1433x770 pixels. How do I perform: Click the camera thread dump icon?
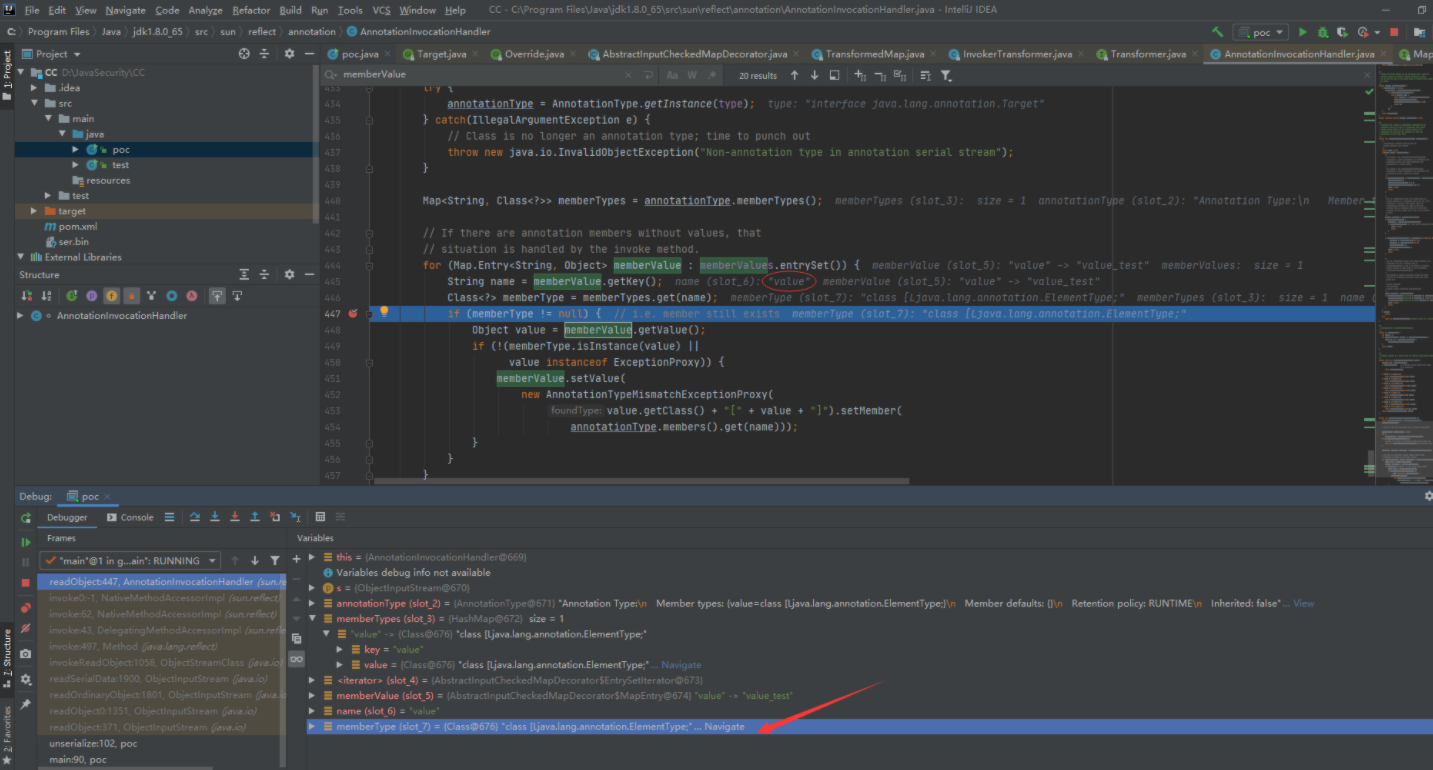26,654
